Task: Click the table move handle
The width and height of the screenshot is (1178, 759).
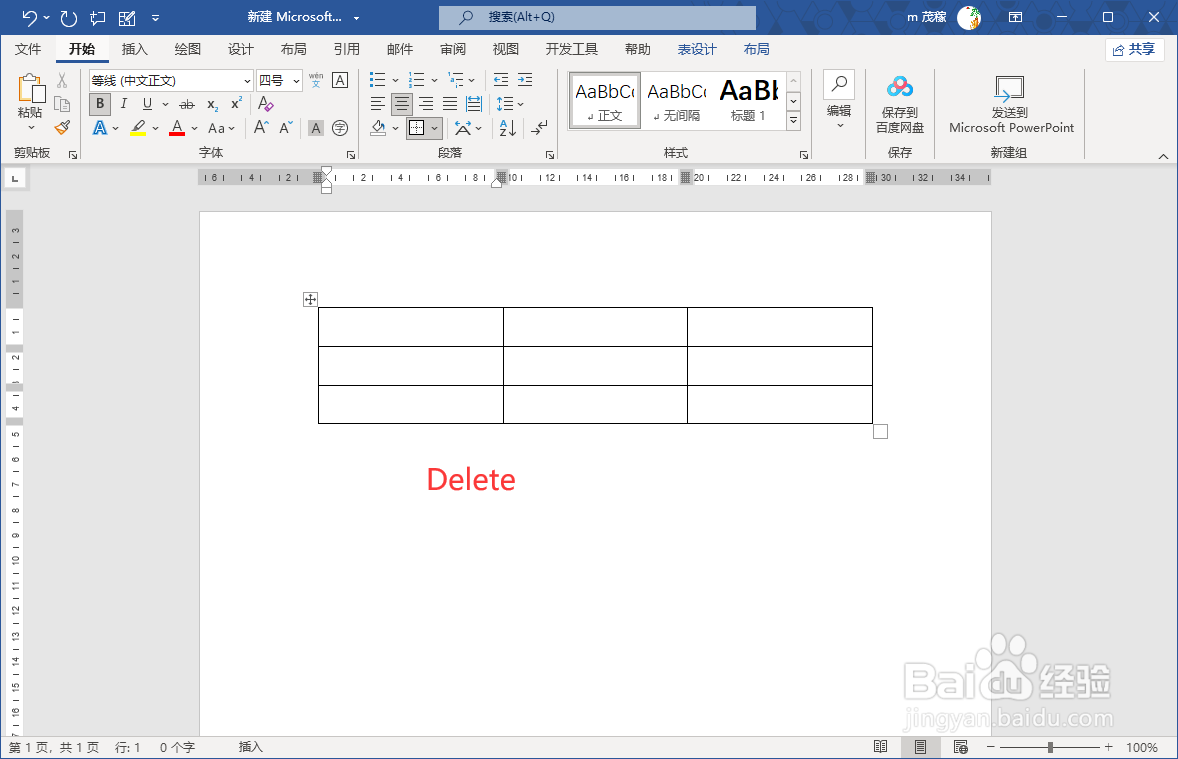Action: click(x=310, y=299)
